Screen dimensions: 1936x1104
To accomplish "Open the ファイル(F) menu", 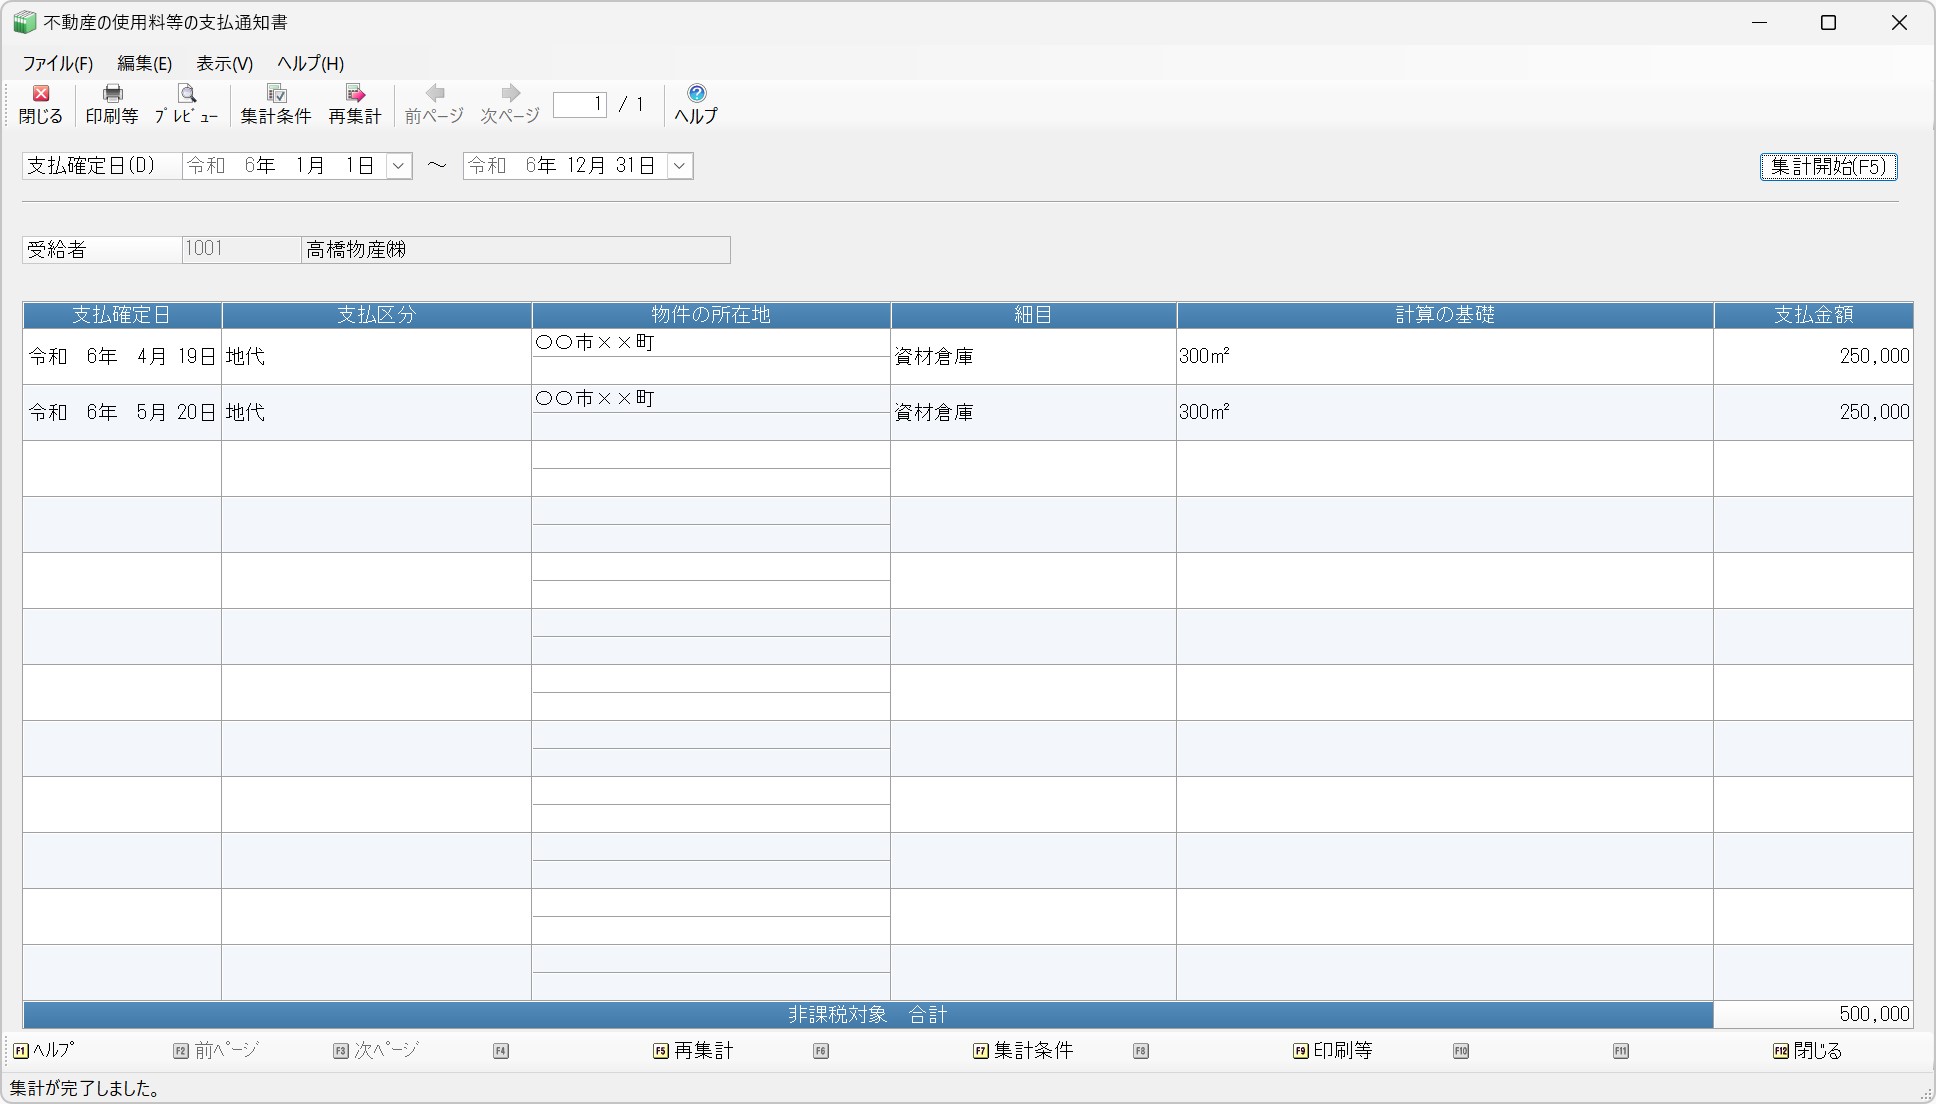I will pyautogui.click(x=58, y=64).
